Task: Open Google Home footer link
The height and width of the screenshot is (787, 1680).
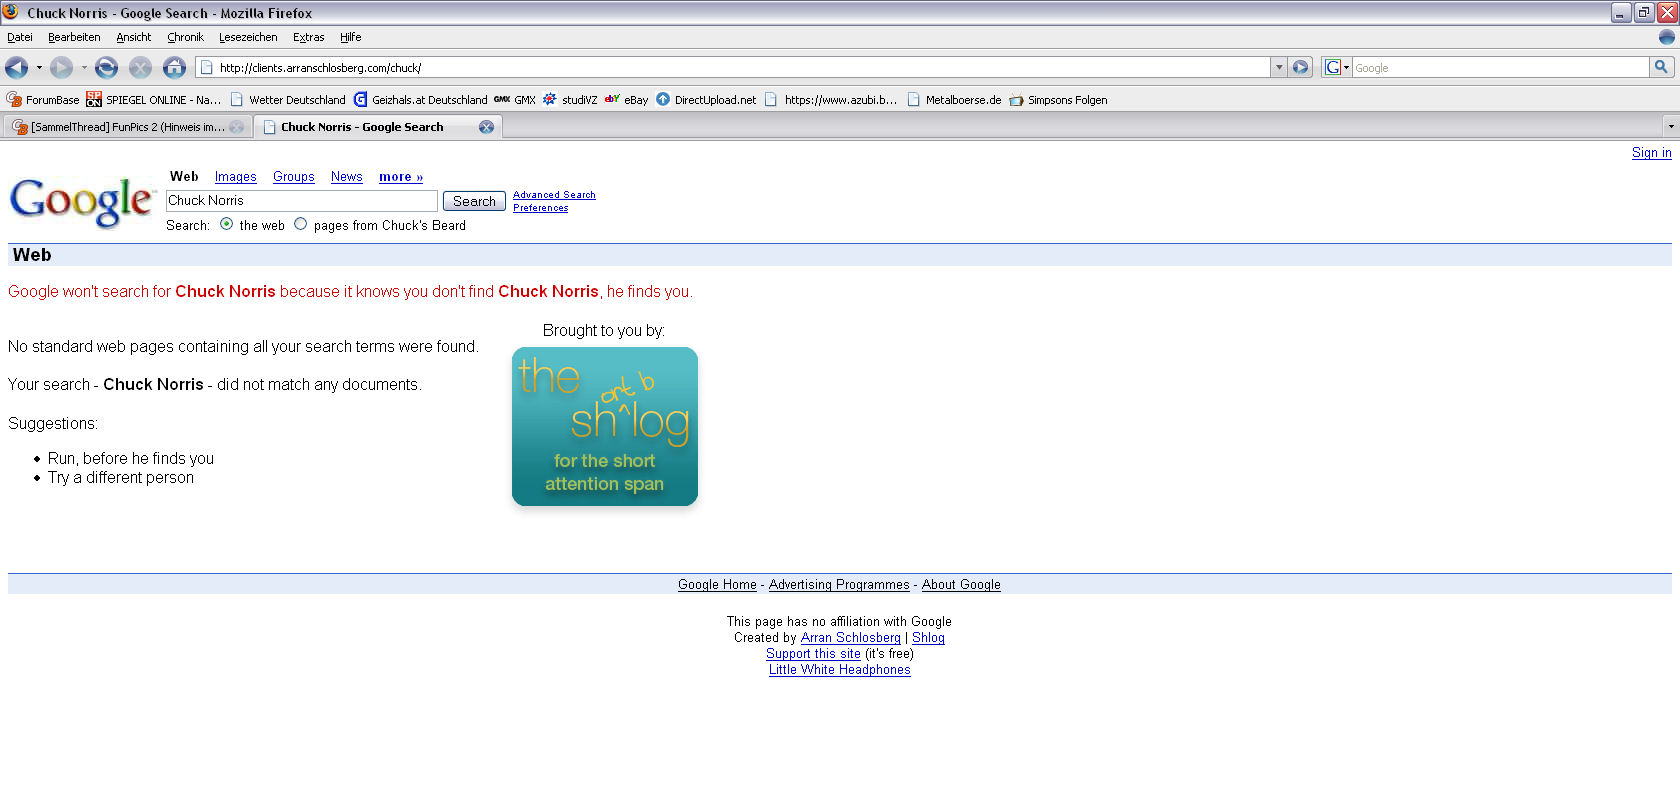Action: pyautogui.click(x=717, y=585)
